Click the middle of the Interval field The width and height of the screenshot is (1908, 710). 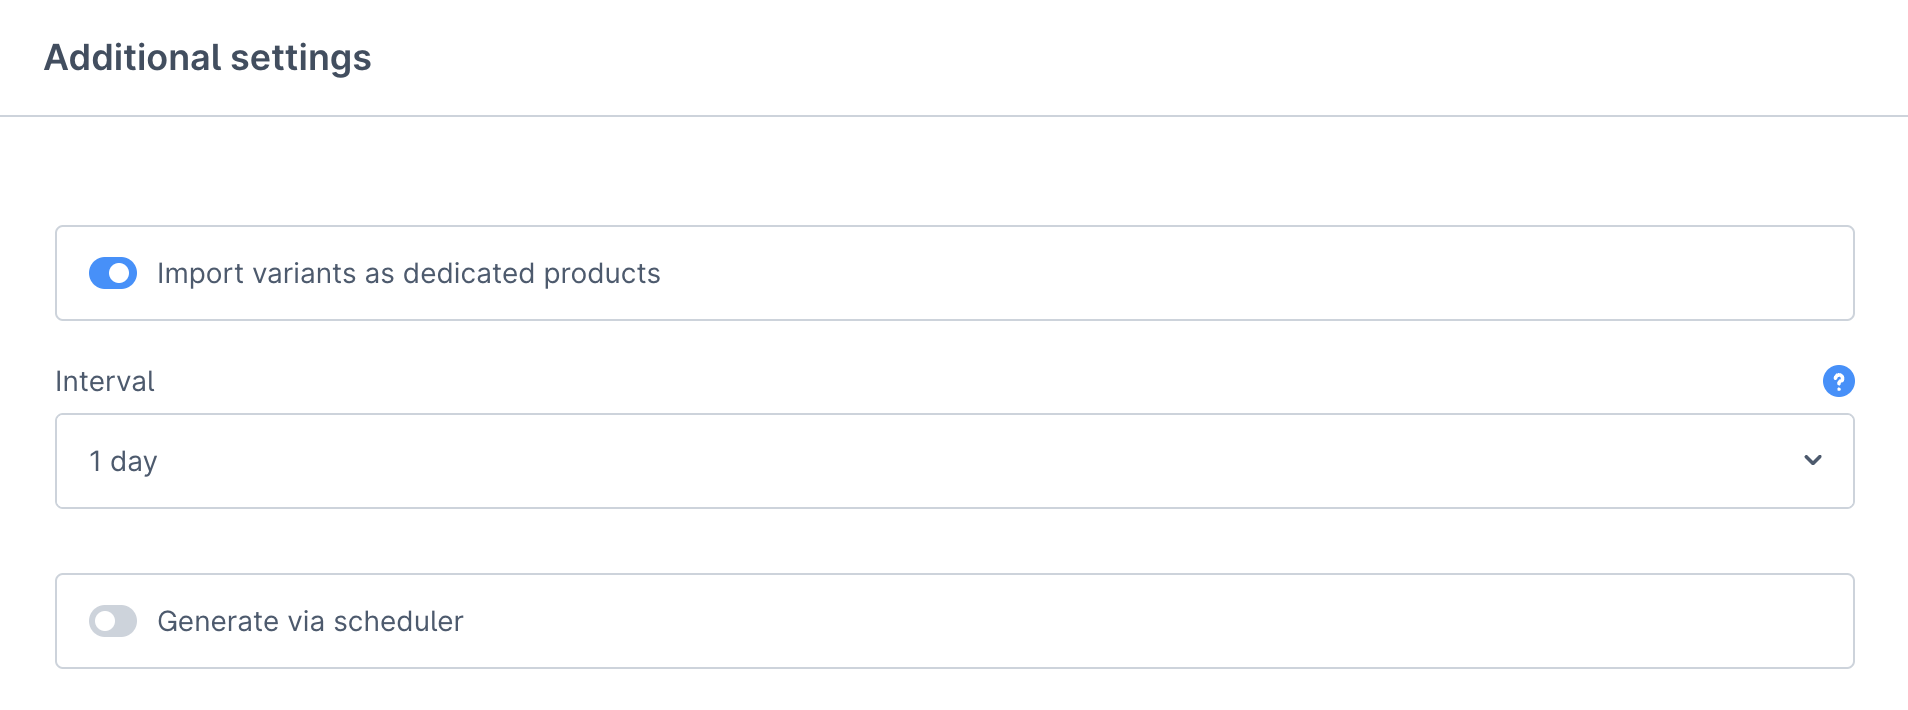pos(955,461)
